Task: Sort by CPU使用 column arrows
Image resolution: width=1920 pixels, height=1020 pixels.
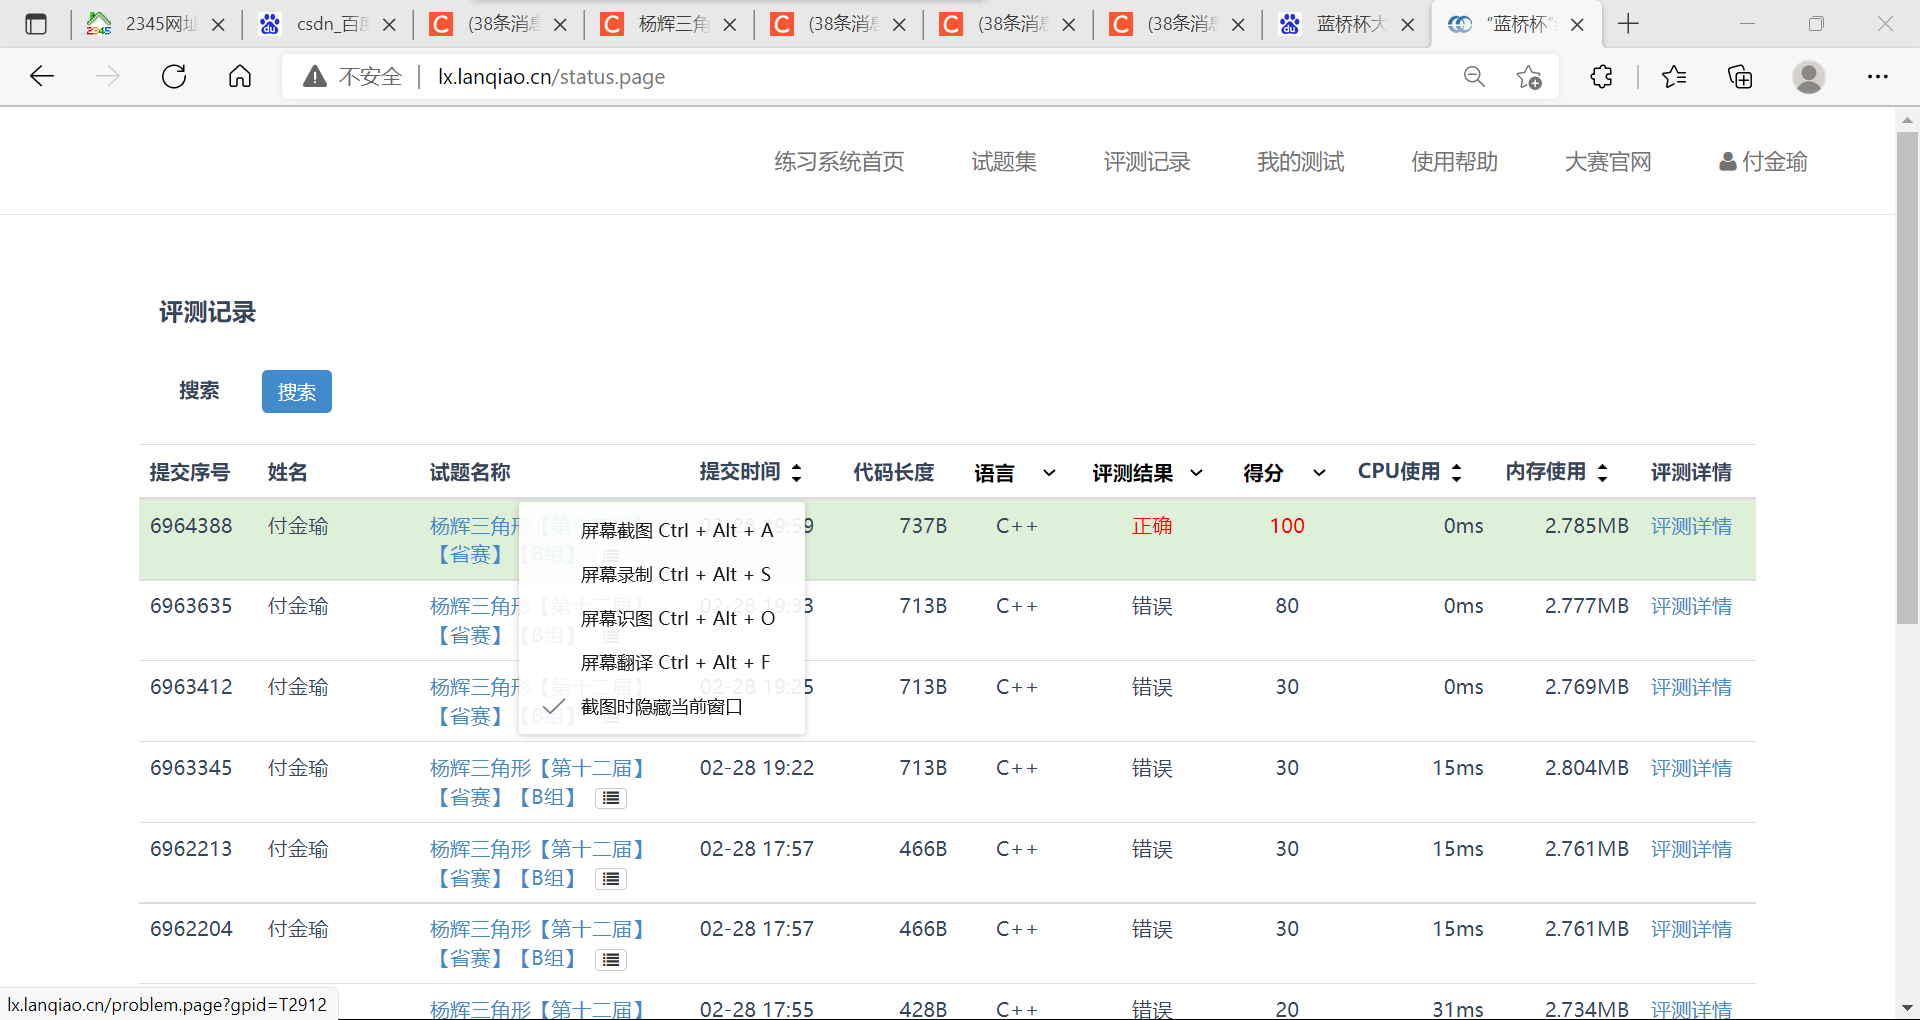Action: point(1456,472)
